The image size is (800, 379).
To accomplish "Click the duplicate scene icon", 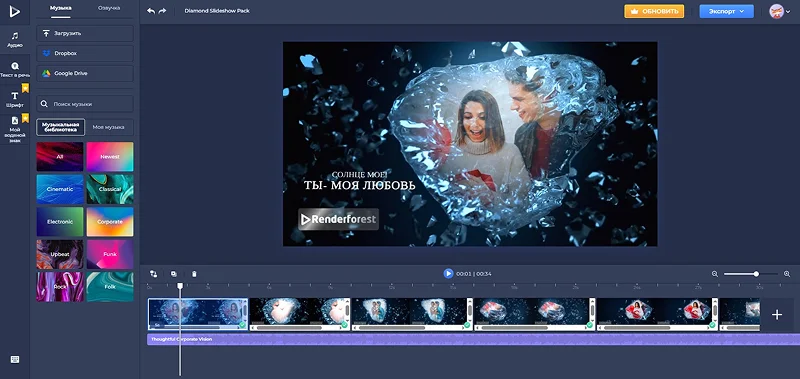I will (x=173, y=274).
